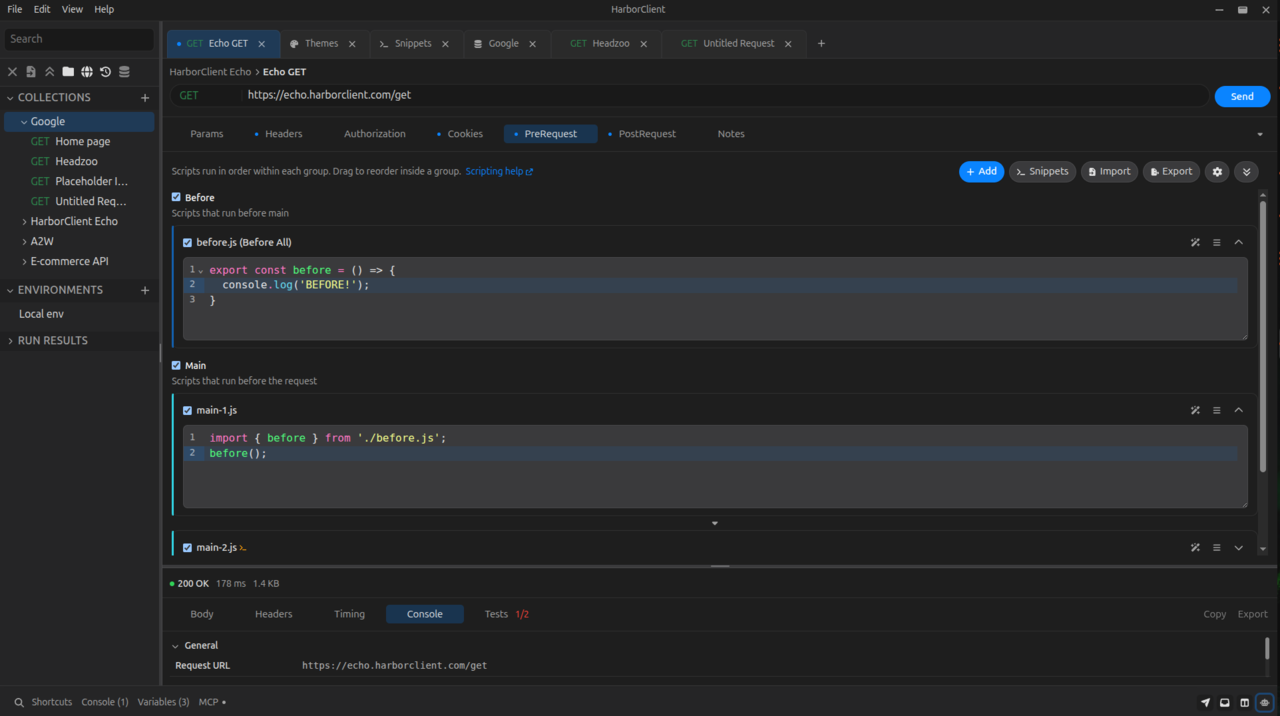Click the X icon in sidebar toolbar
The height and width of the screenshot is (716, 1280).
coord(13,72)
